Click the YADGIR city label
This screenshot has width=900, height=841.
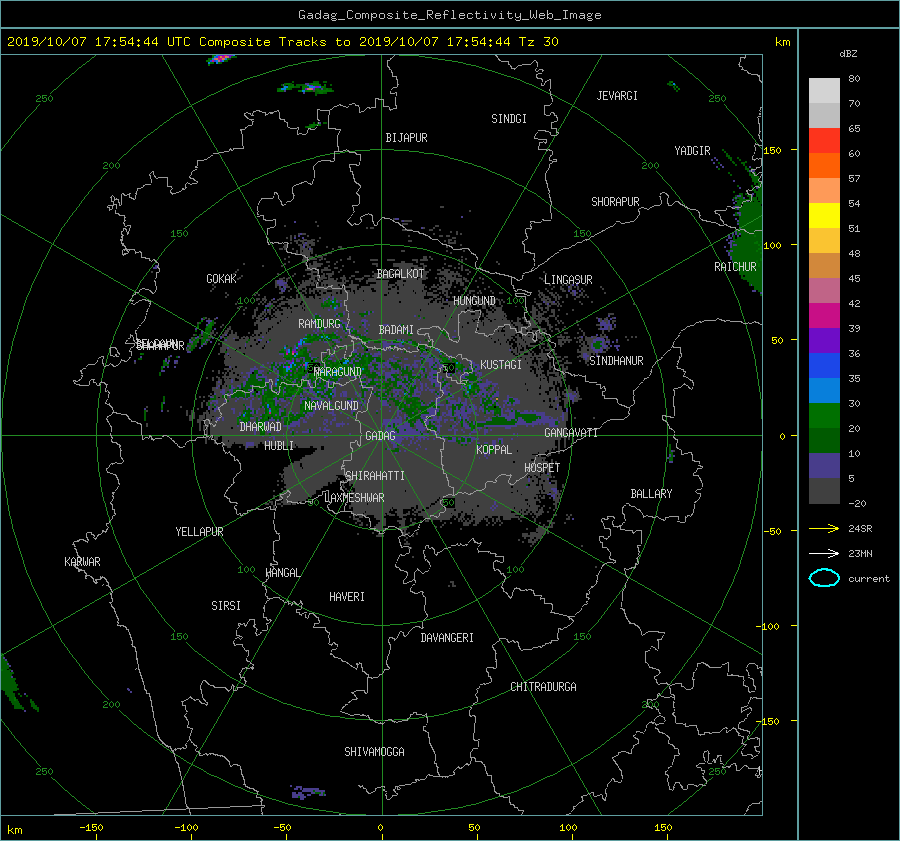tap(692, 151)
